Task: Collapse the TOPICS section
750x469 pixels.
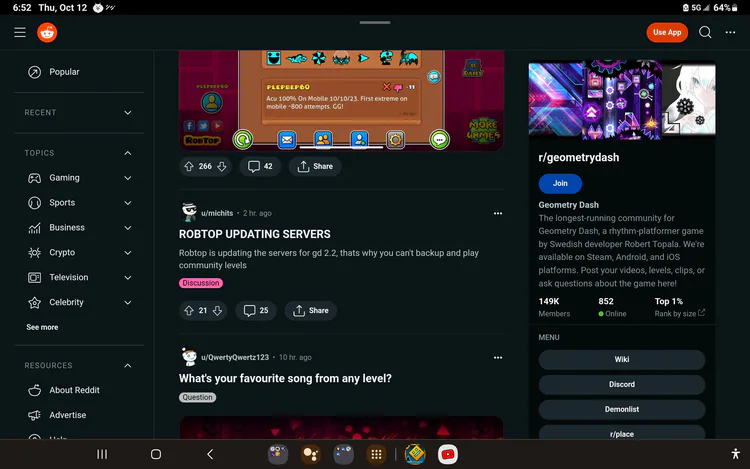Action: 128,153
